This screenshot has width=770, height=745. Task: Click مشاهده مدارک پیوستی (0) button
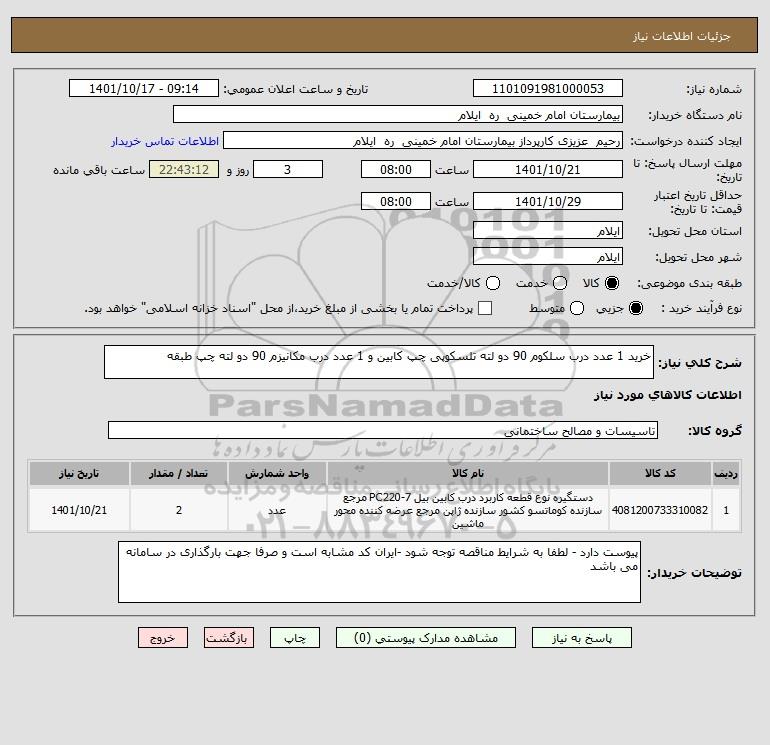(x=426, y=638)
